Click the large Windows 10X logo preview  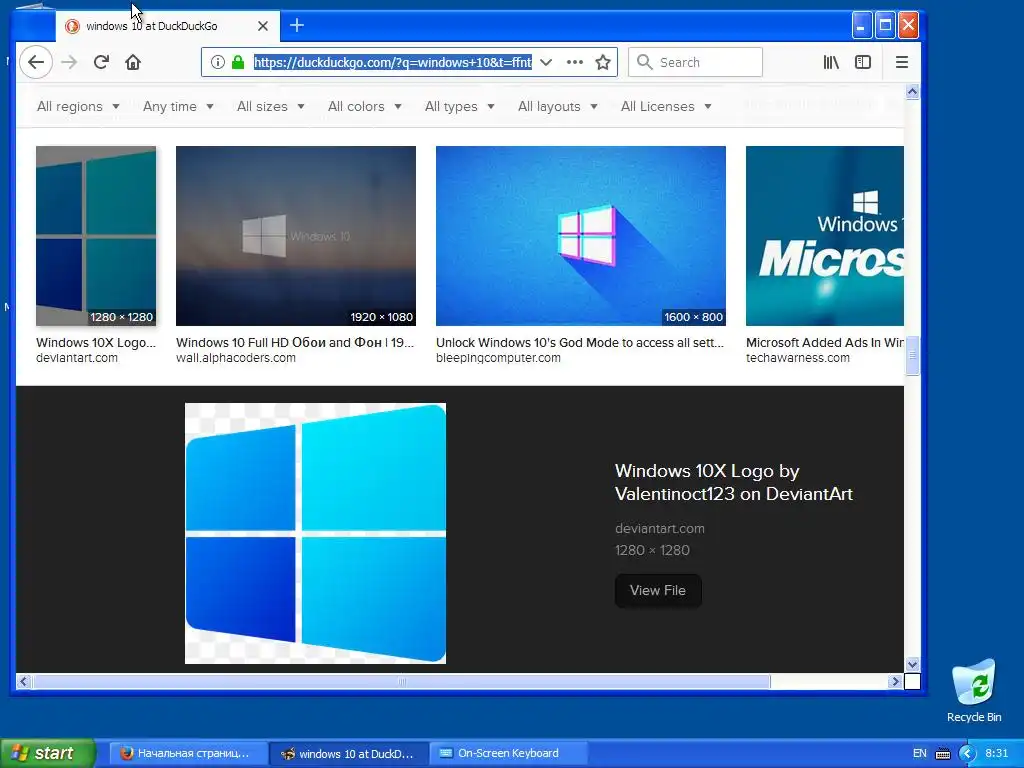click(x=315, y=534)
